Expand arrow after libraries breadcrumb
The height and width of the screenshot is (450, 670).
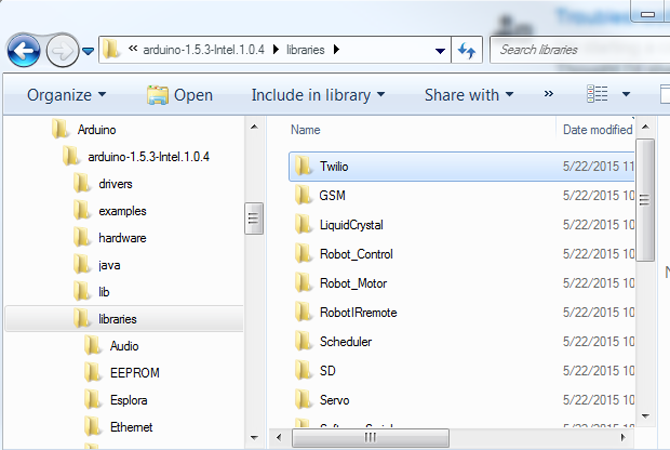point(336,50)
